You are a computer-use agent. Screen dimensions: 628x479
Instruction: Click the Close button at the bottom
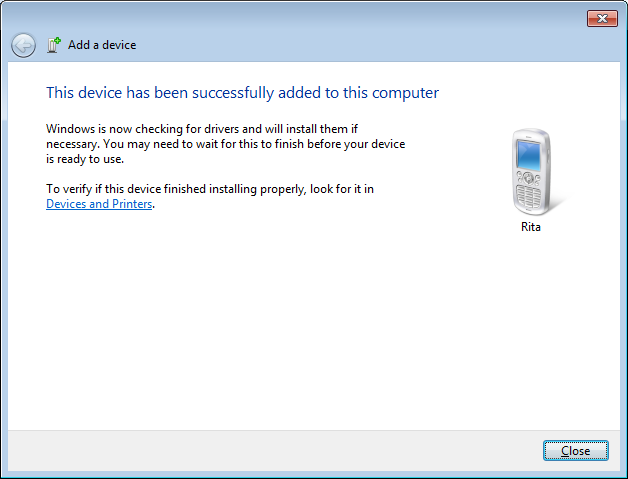click(576, 451)
